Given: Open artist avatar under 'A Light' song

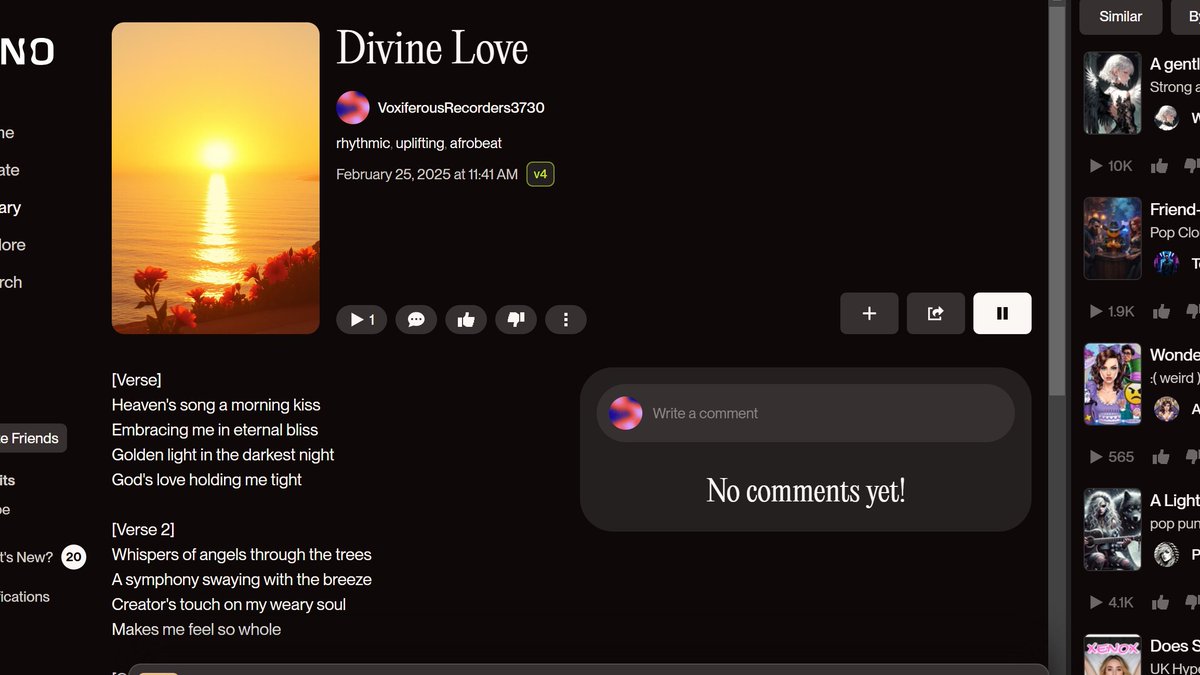Looking at the screenshot, I should (1166, 554).
